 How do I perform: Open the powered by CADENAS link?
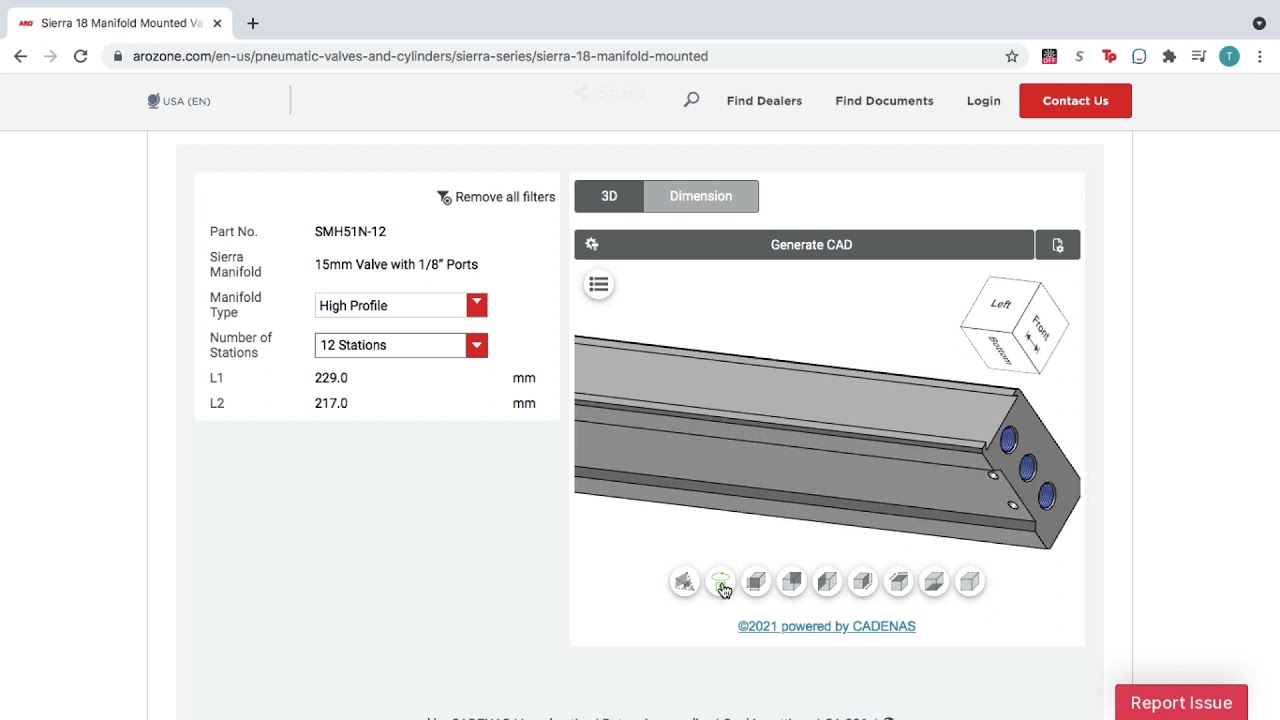coord(827,626)
